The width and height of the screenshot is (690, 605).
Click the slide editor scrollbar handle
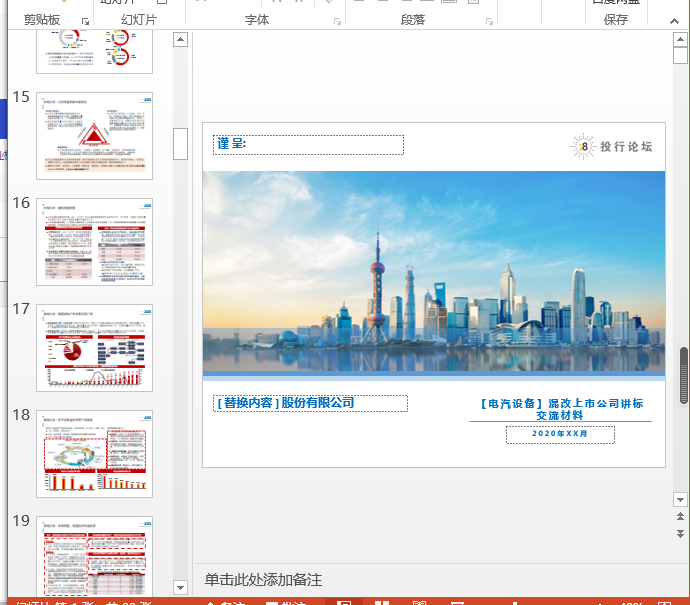[x=680, y=56]
